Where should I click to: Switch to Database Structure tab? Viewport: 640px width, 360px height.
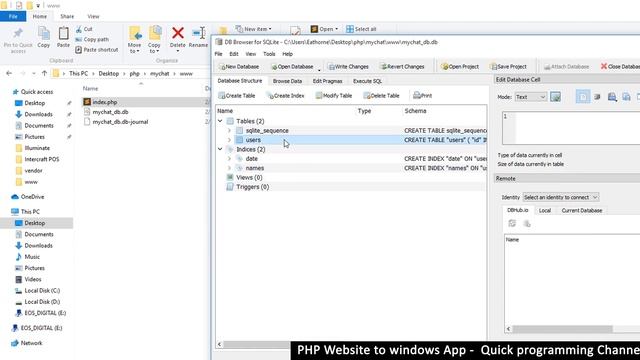(x=240, y=81)
